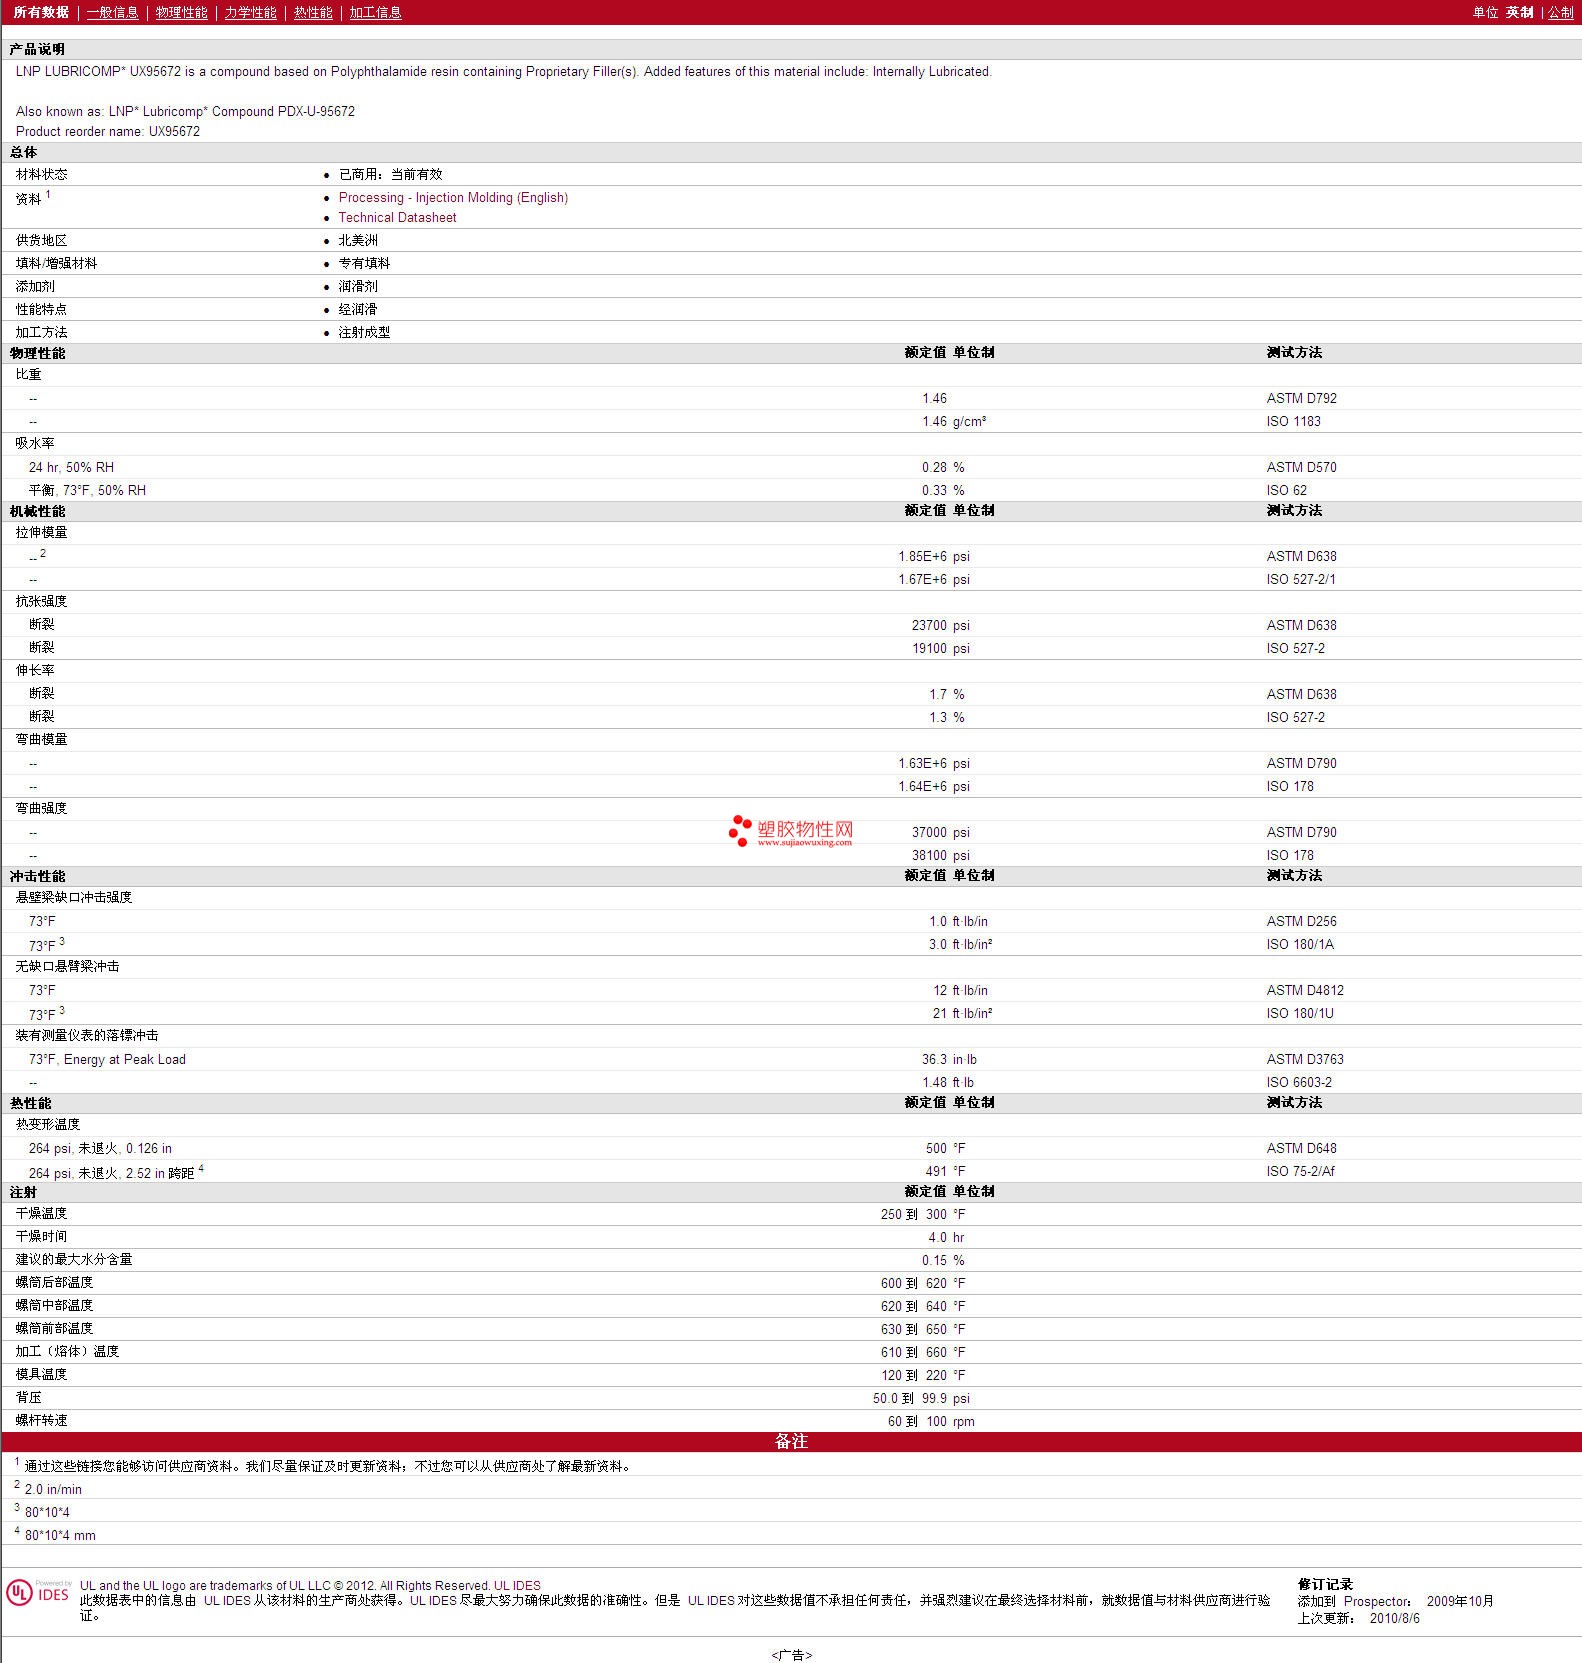Select the 36.3 in·lb value
The height and width of the screenshot is (1663, 1582).
[949, 1059]
